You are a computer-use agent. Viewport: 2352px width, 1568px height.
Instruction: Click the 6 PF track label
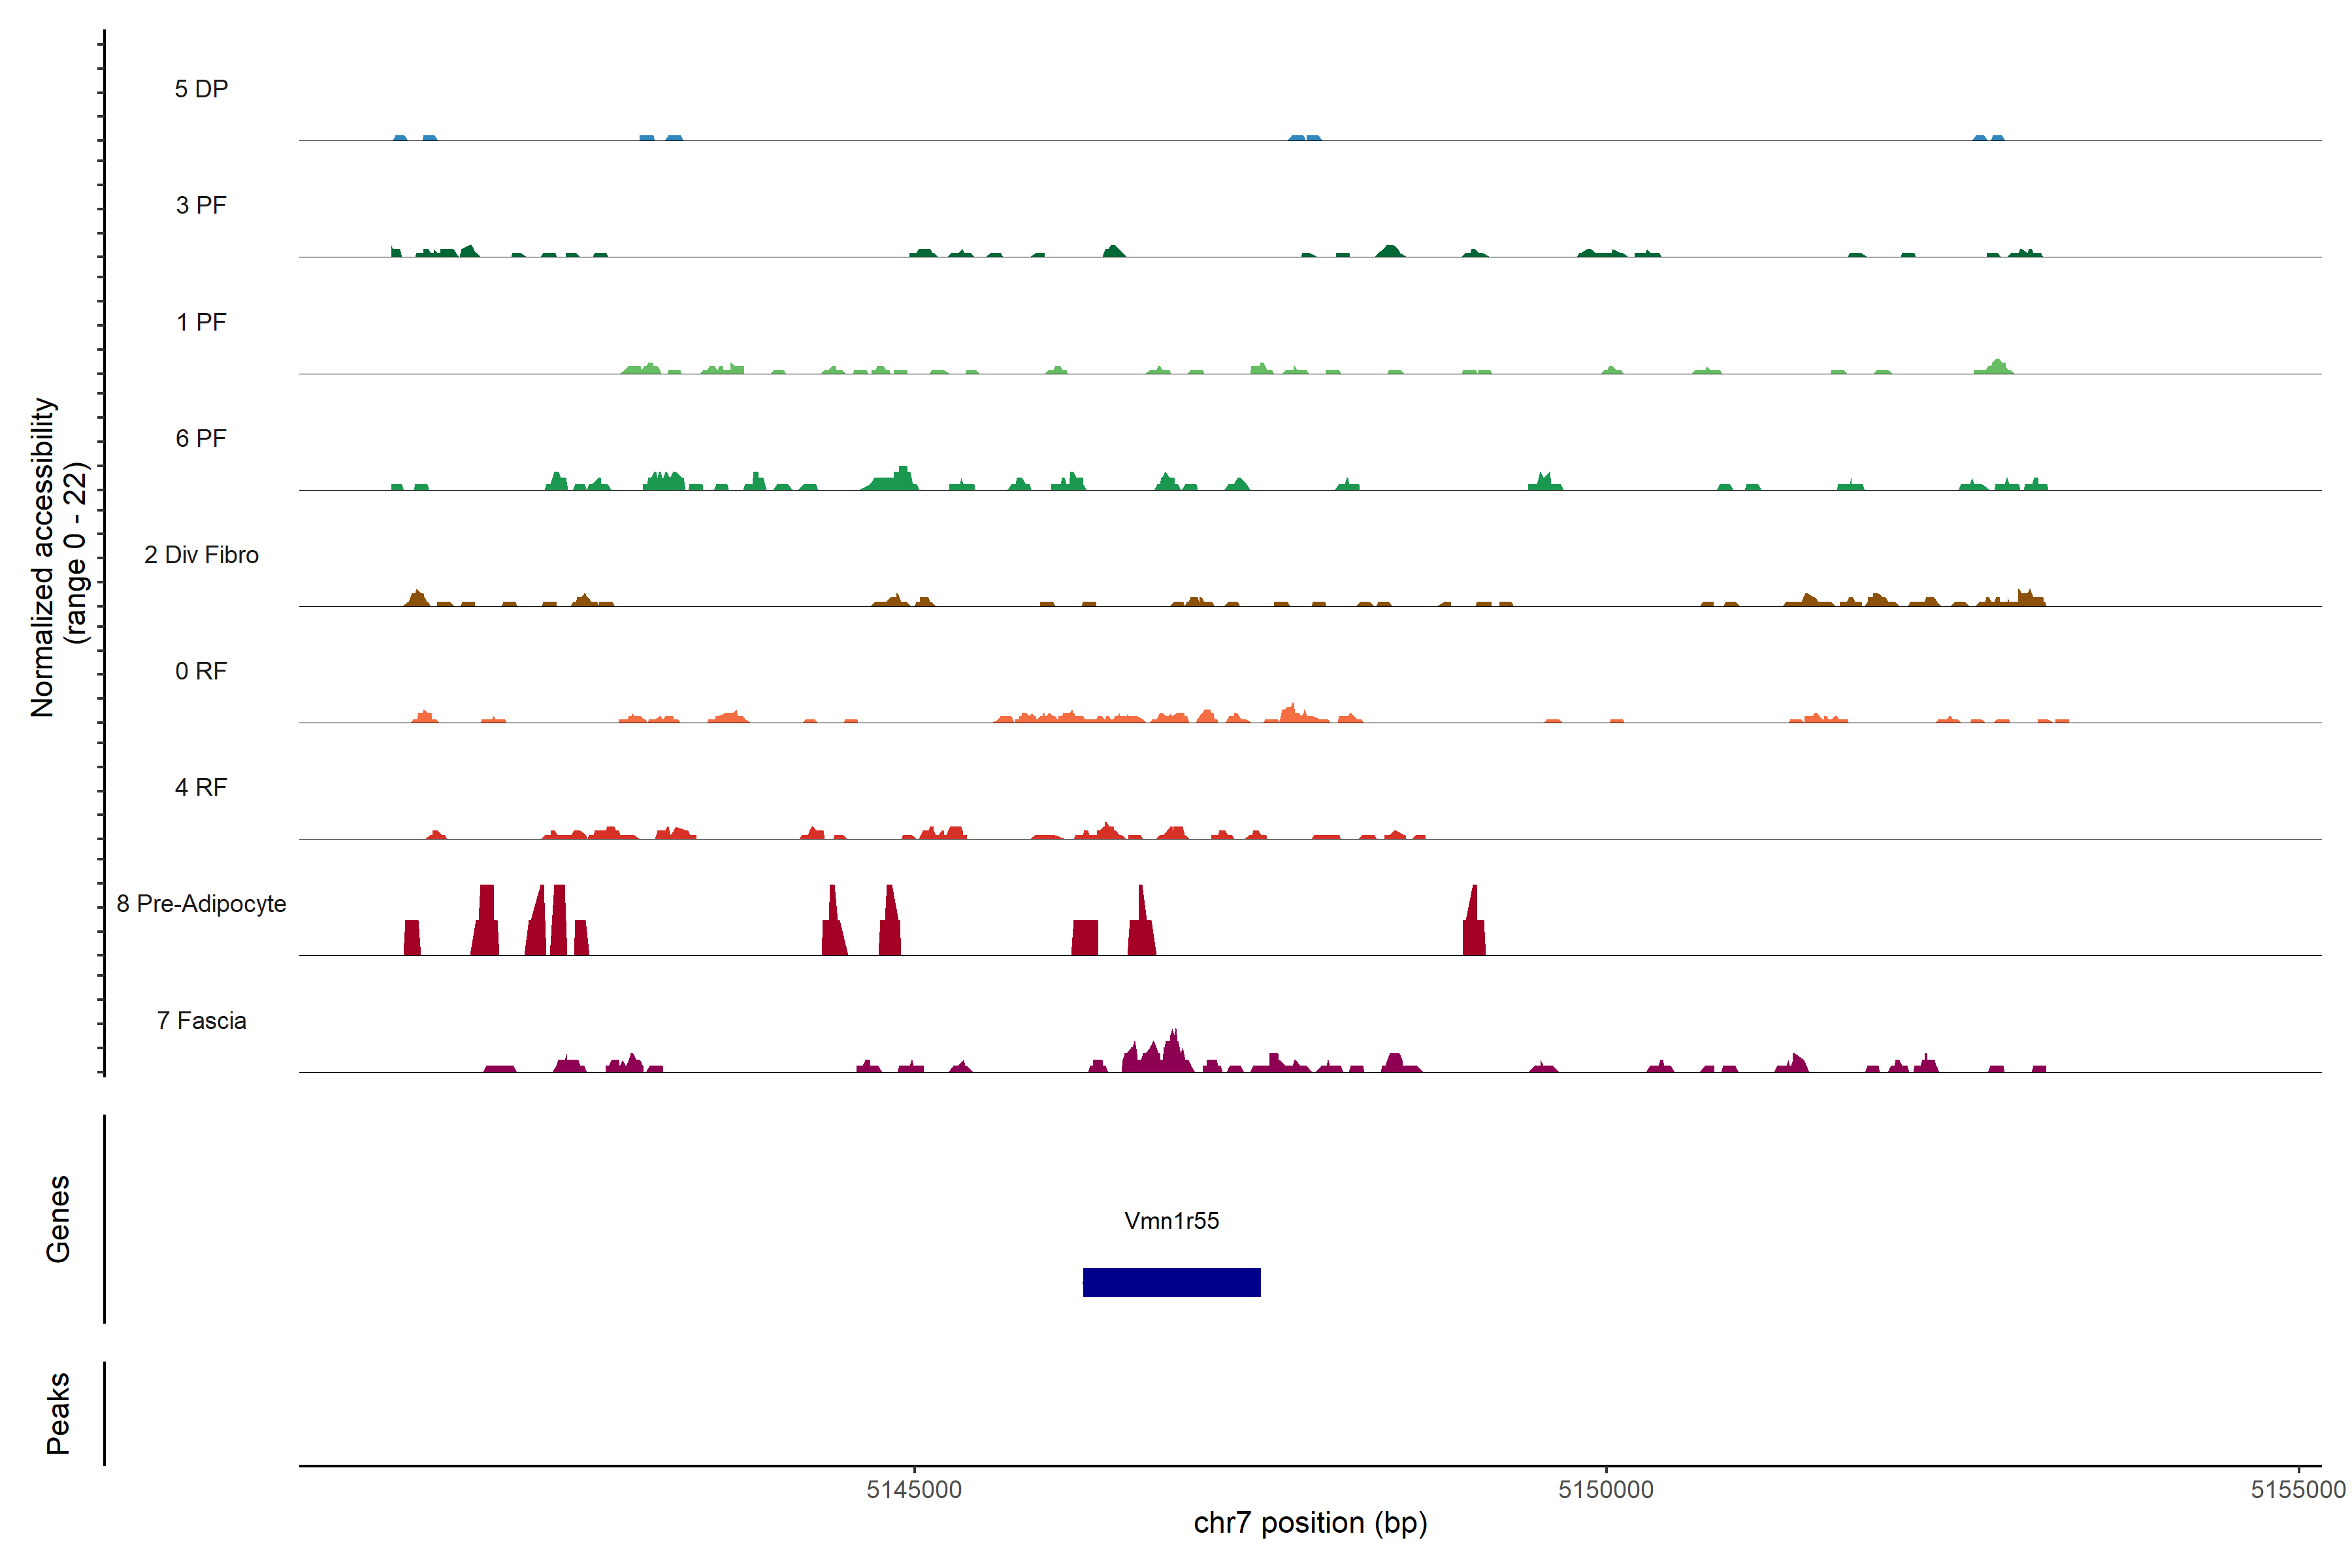tap(201, 438)
